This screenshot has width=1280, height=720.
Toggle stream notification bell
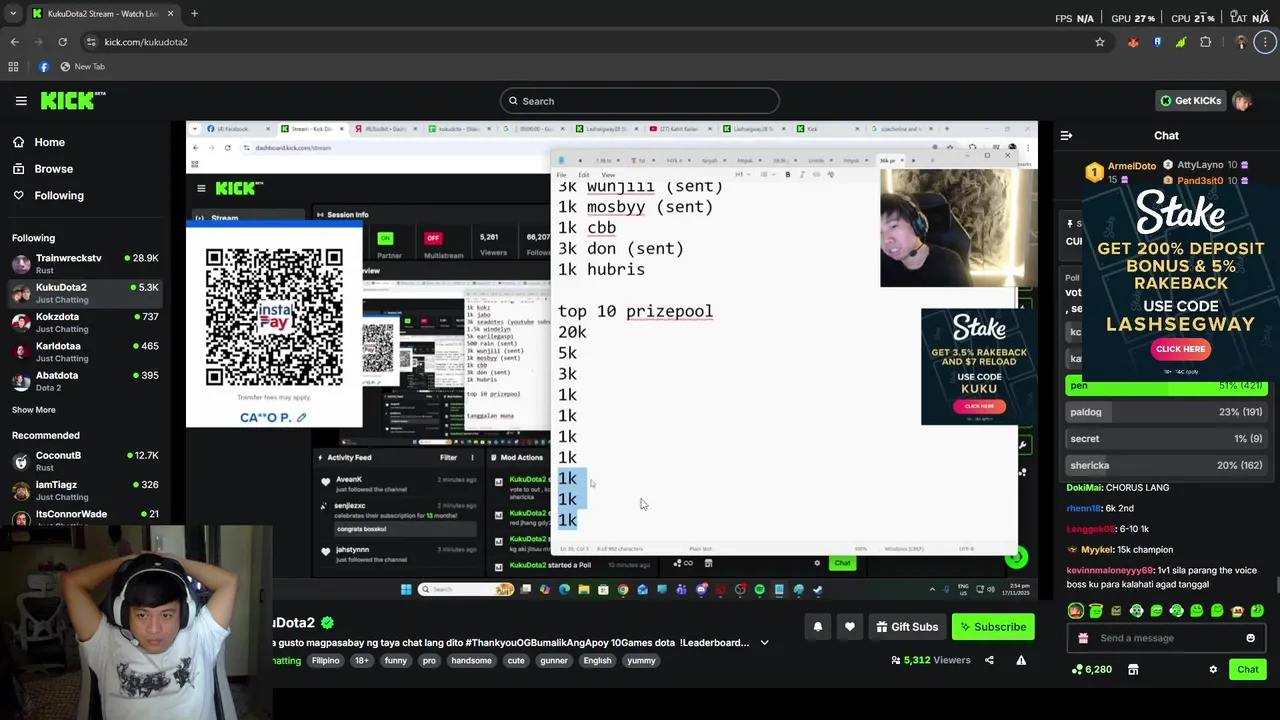(x=817, y=627)
